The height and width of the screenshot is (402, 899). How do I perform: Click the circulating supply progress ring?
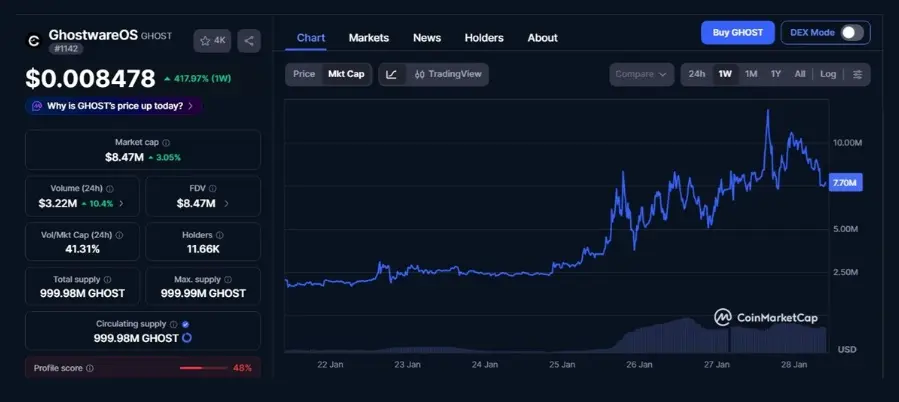point(187,338)
